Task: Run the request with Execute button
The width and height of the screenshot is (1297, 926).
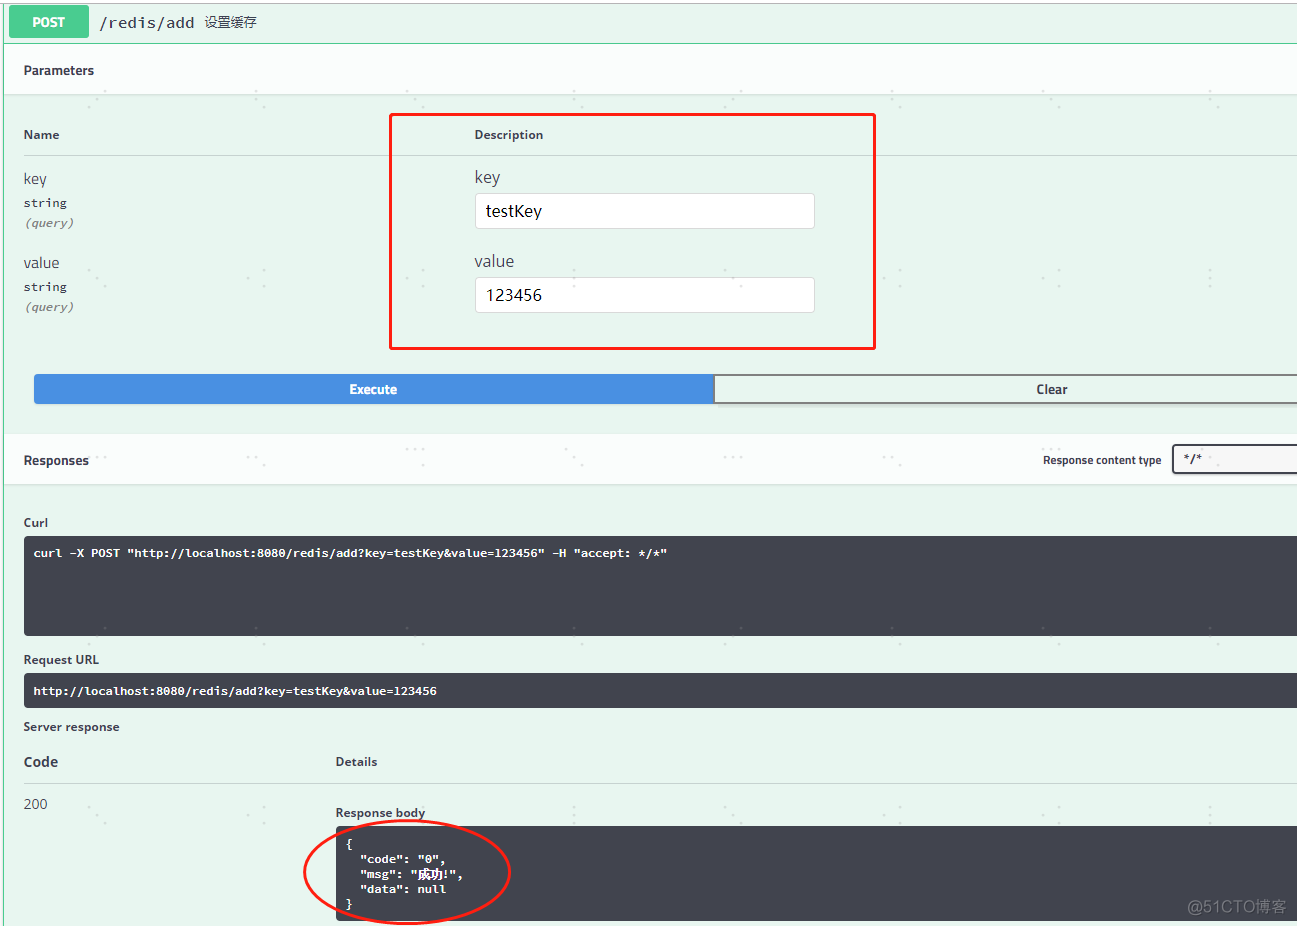Action: pyautogui.click(x=374, y=389)
